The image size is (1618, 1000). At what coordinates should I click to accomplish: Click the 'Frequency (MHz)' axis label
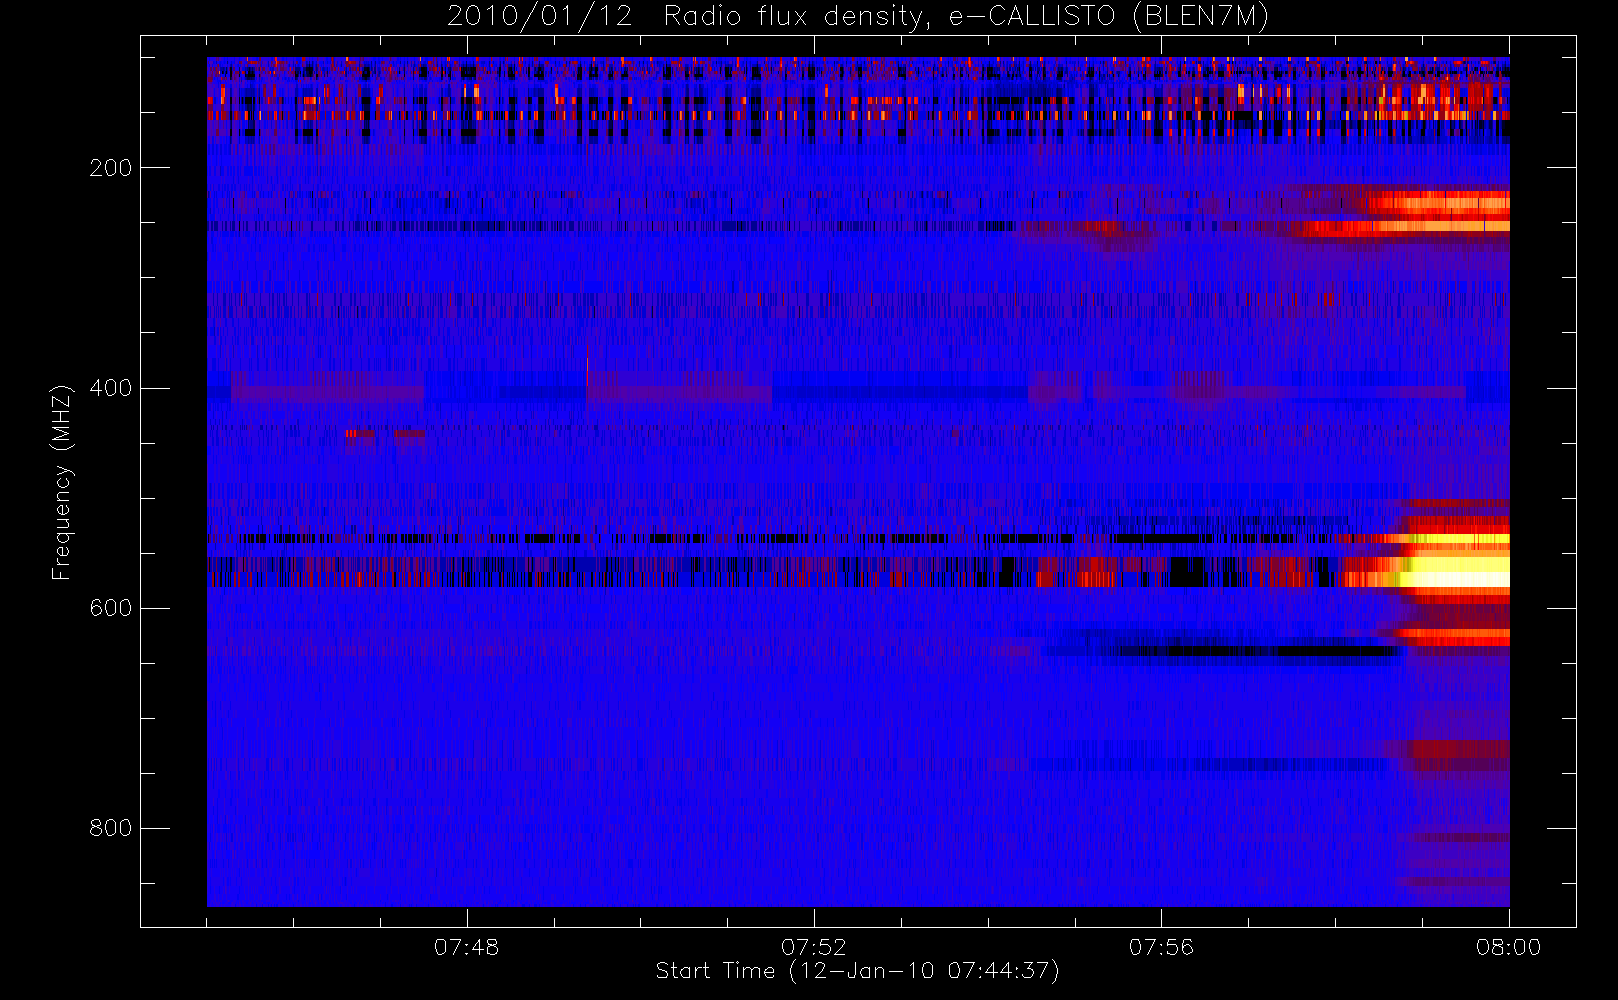[x=62, y=481]
